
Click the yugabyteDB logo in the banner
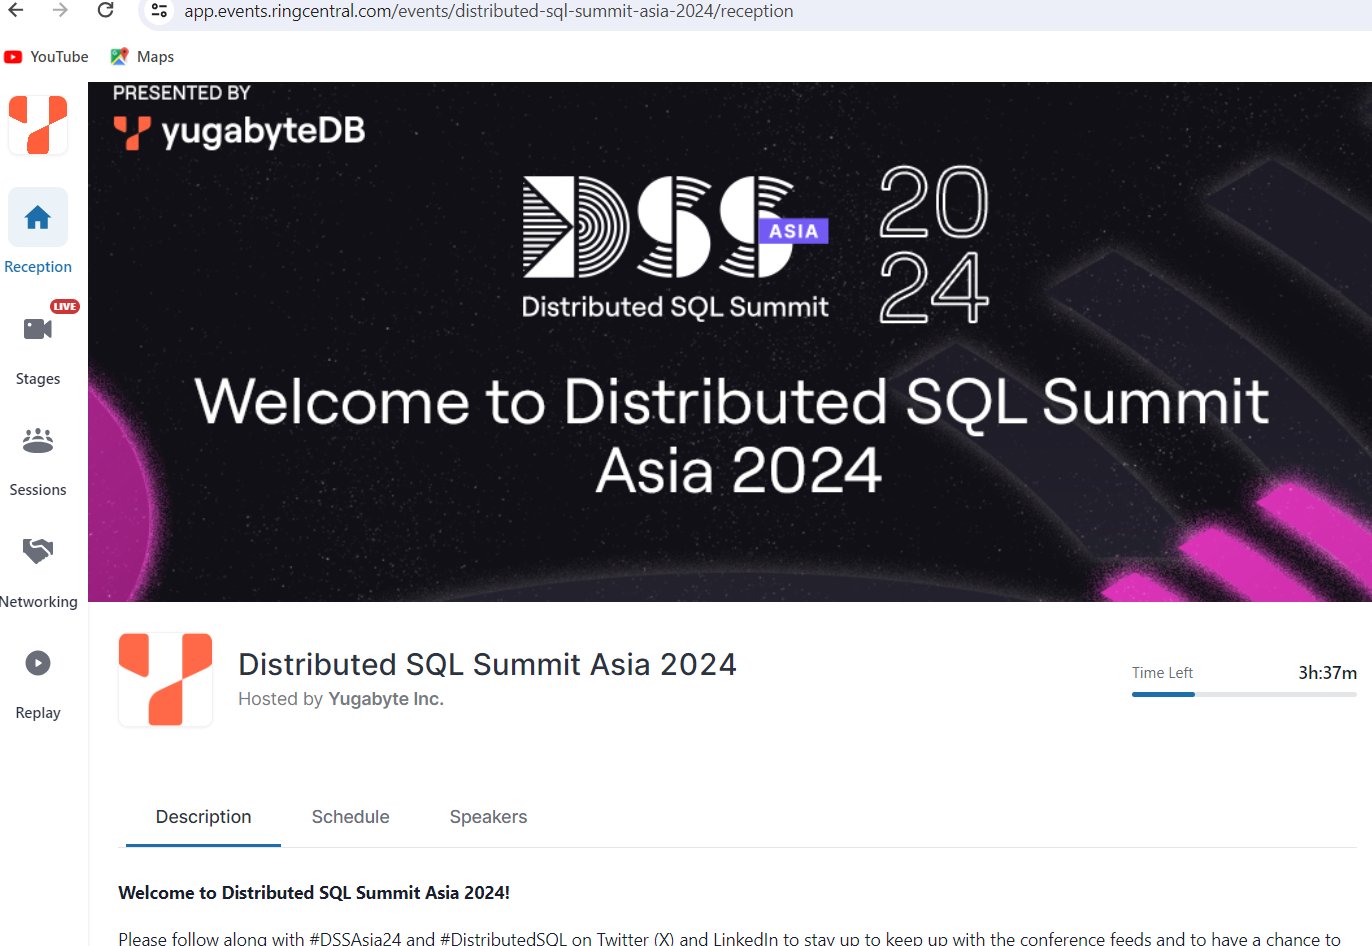pos(239,131)
